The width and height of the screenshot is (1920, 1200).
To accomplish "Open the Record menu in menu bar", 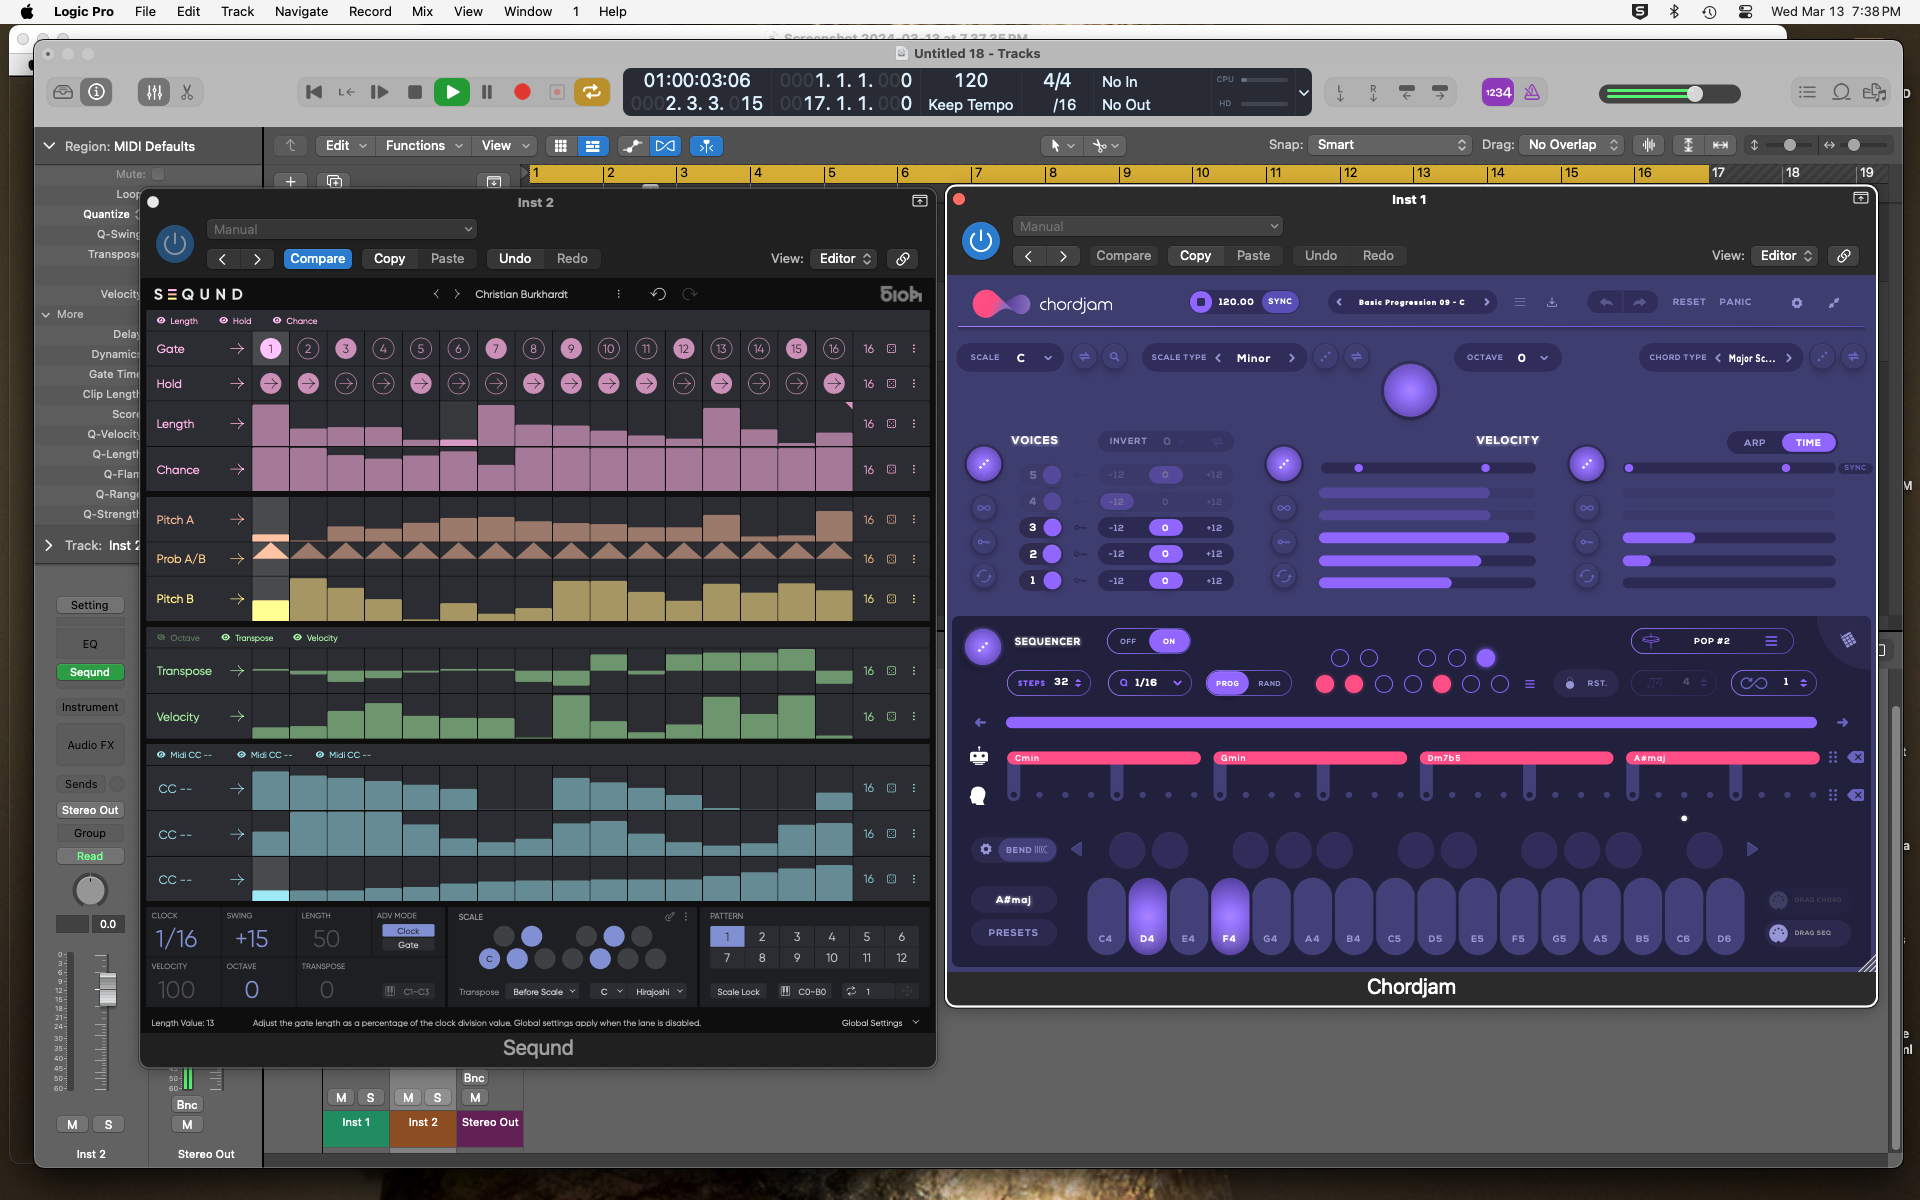I will (x=370, y=11).
